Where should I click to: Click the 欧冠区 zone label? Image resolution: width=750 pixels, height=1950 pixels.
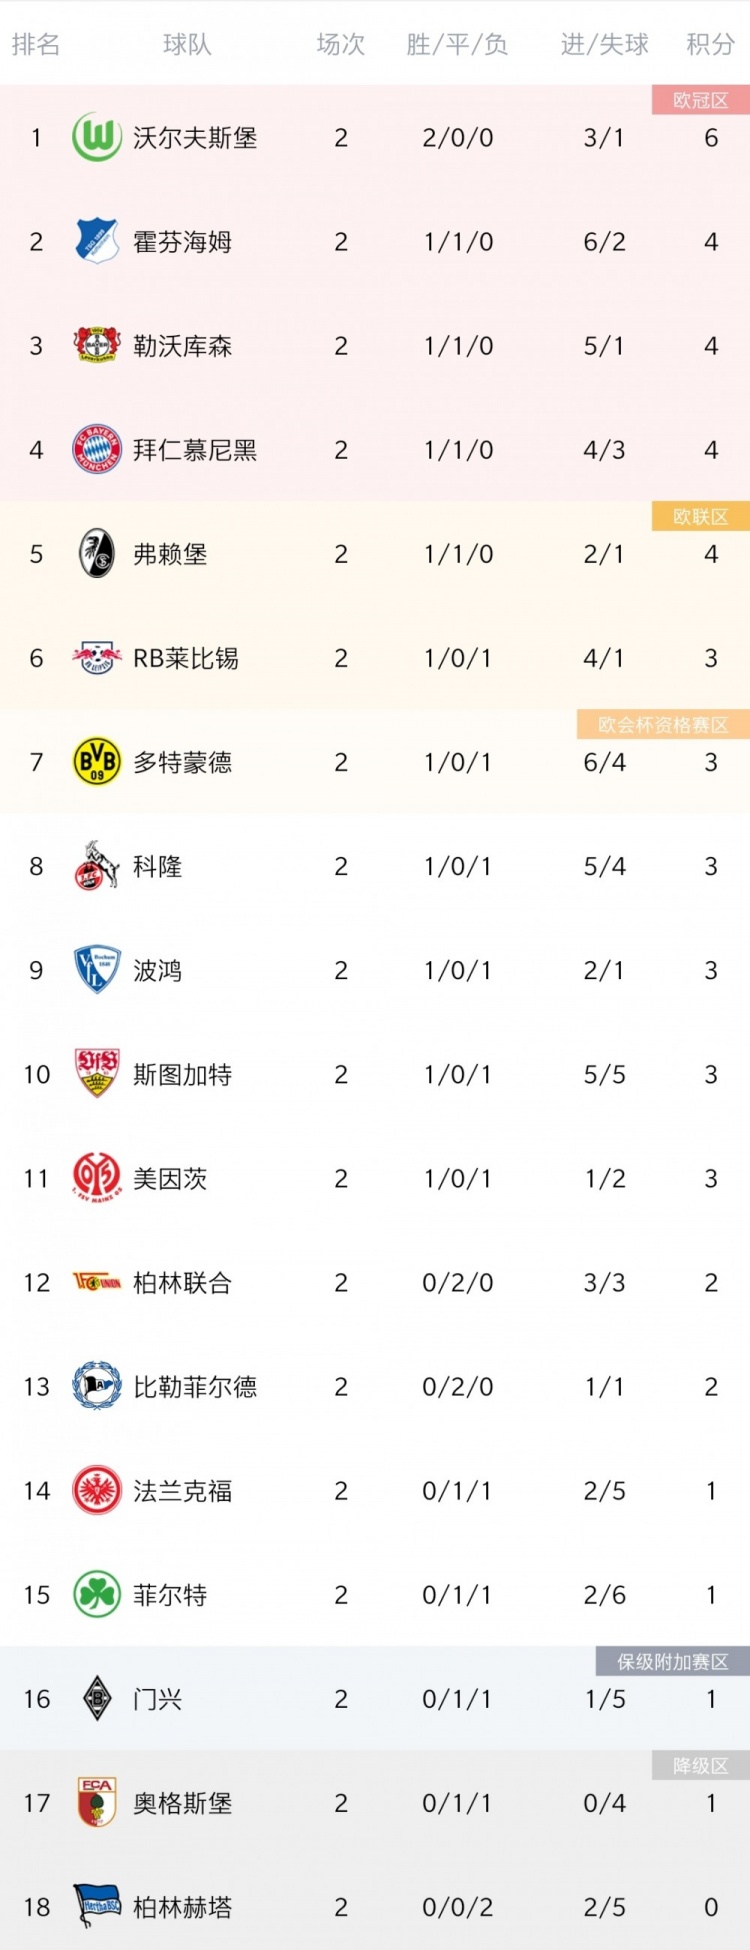(x=700, y=100)
